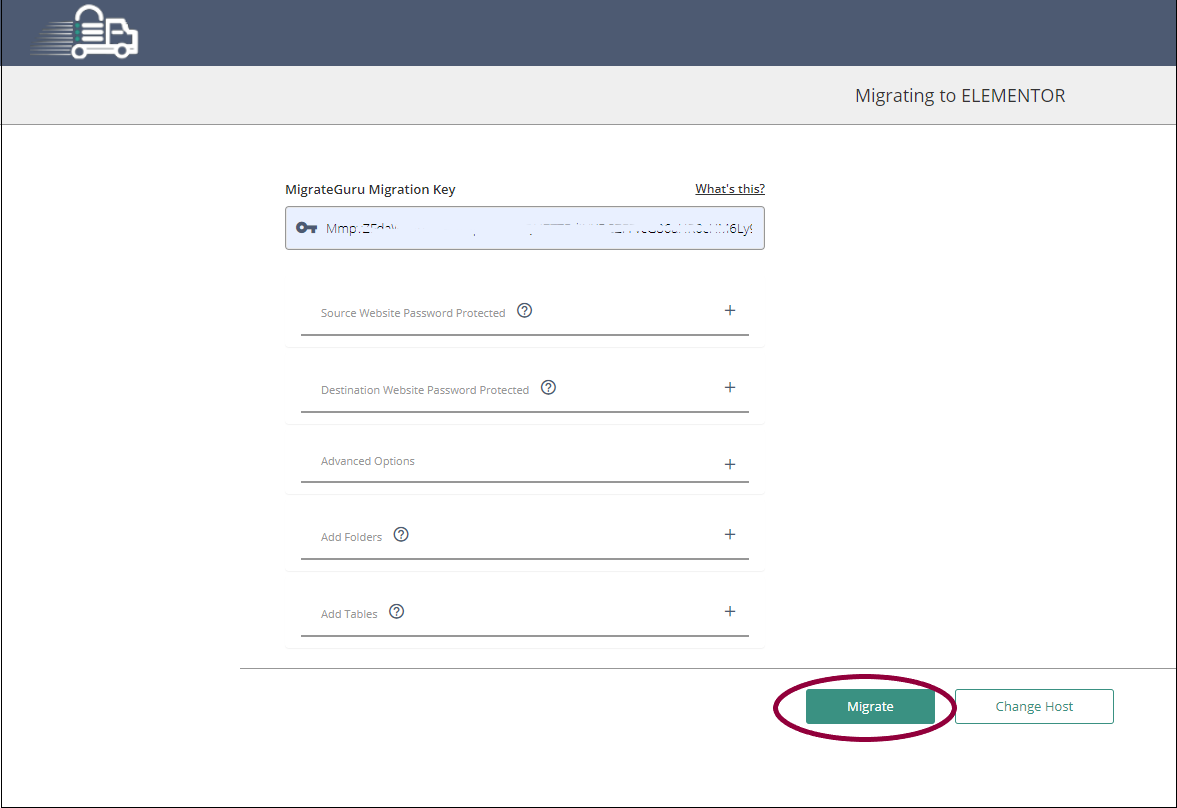Expand the Source Website Password Protected section
The width and height of the screenshot is (1177, 808).
point(730,310)
